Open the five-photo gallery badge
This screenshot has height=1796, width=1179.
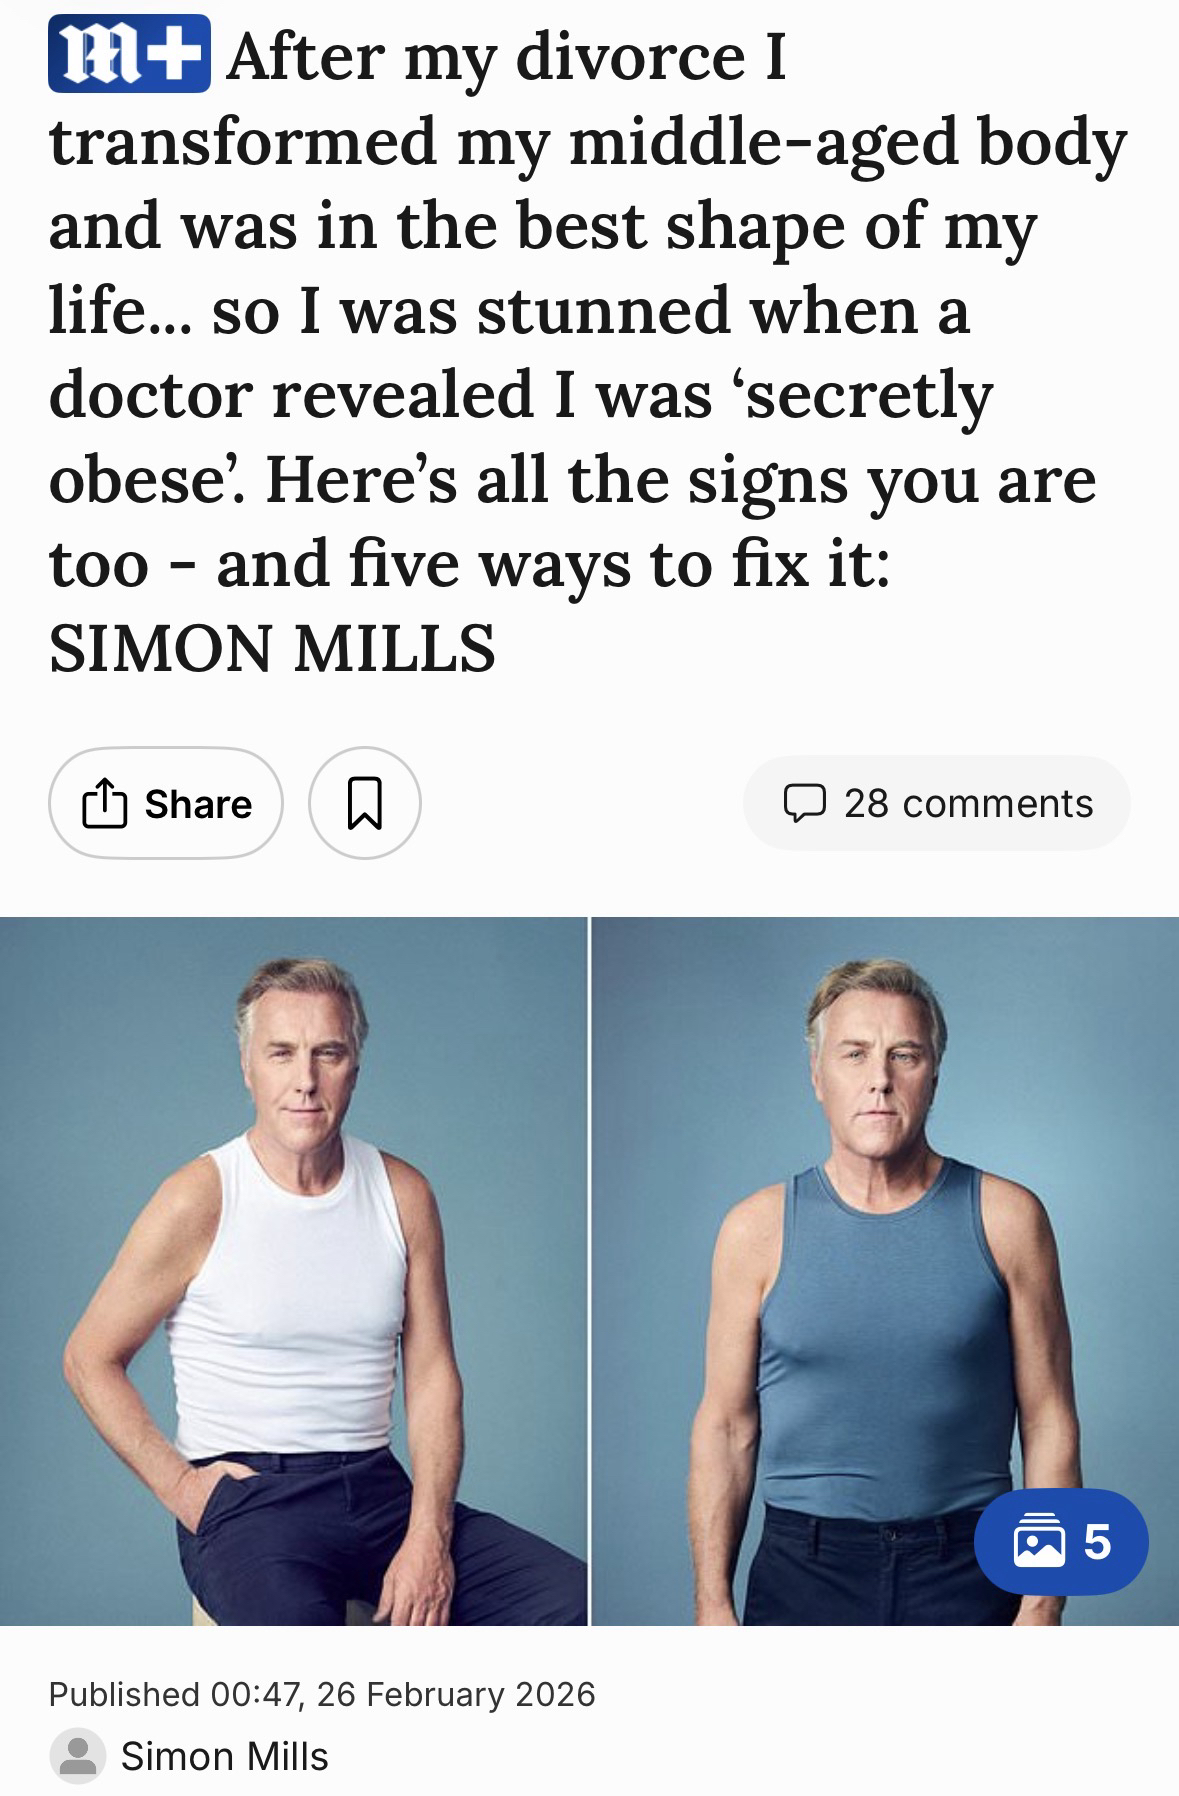pyautogui.click(x=1061, y=1541)
